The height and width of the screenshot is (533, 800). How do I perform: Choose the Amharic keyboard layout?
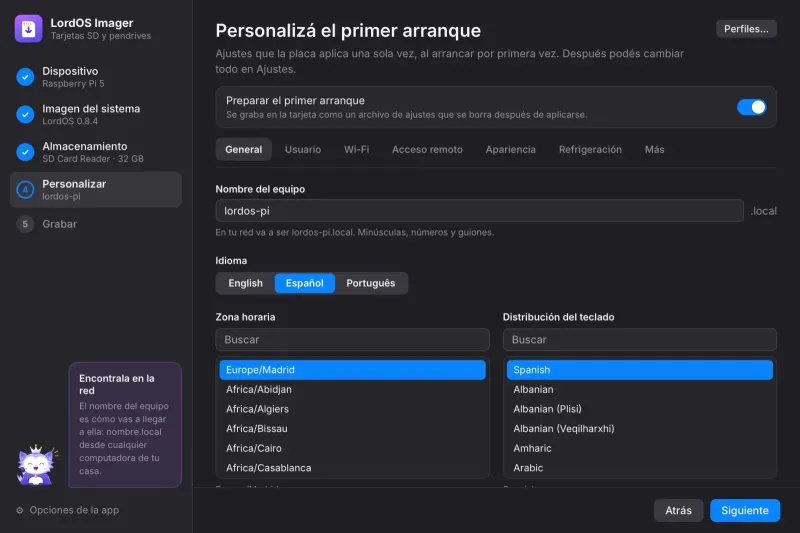click(640, 448)
